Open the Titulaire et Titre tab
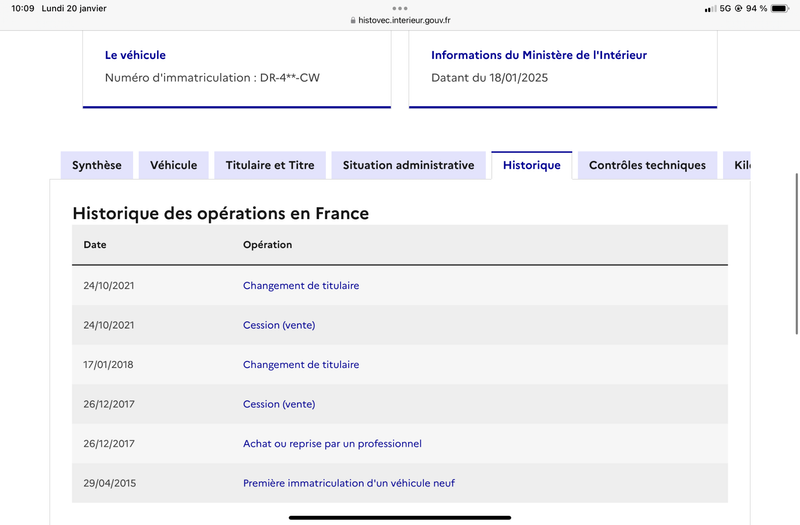800x525 pixels. click(270, 165)
